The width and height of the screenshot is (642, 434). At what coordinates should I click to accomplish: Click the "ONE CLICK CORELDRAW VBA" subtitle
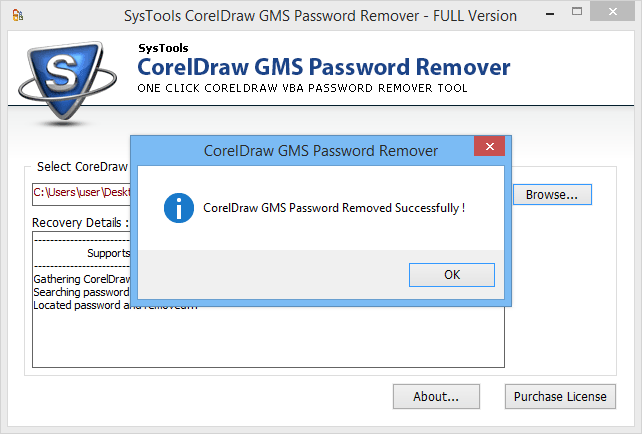(x=302, y=88)
